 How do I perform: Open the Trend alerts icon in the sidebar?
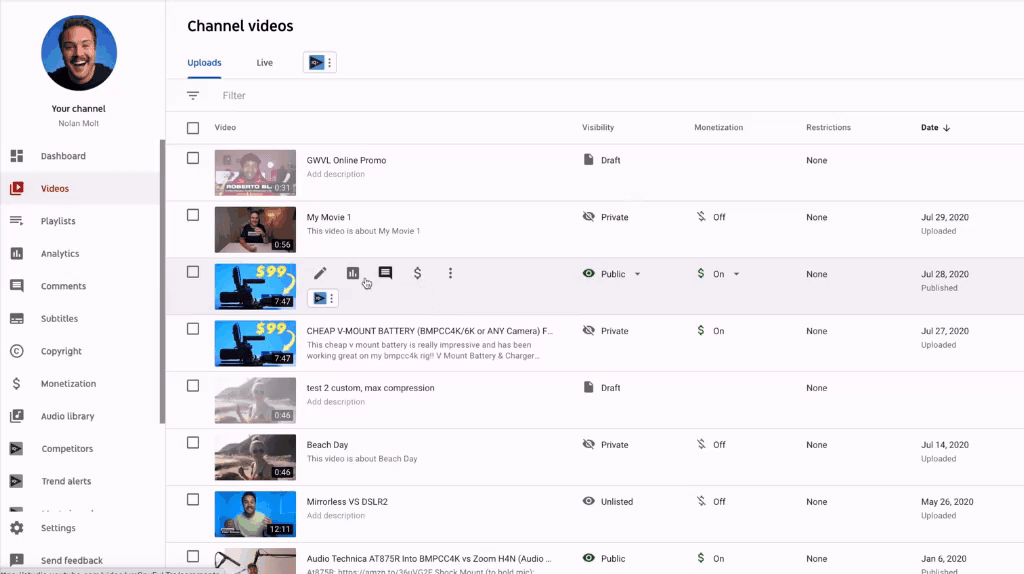click(x=16, y=481)
